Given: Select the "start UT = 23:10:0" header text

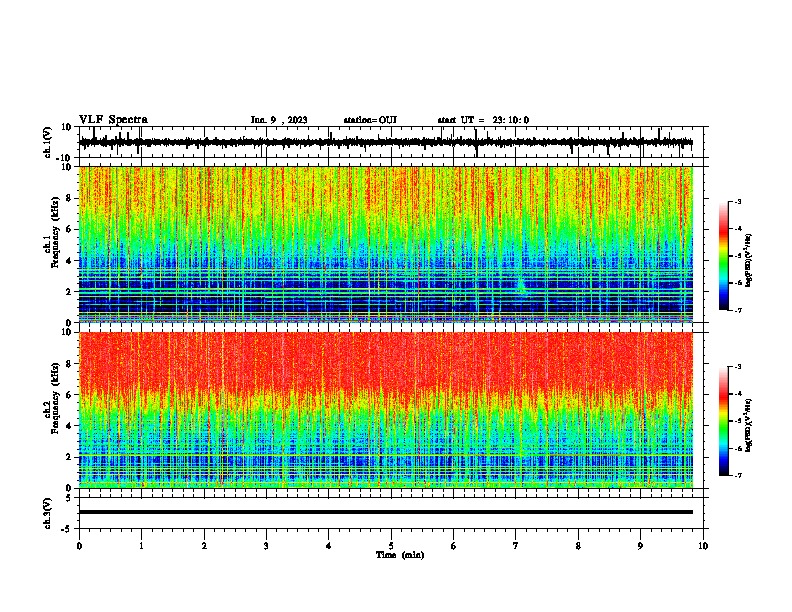Looking at the screenshot, I should (x=483, y=120).
